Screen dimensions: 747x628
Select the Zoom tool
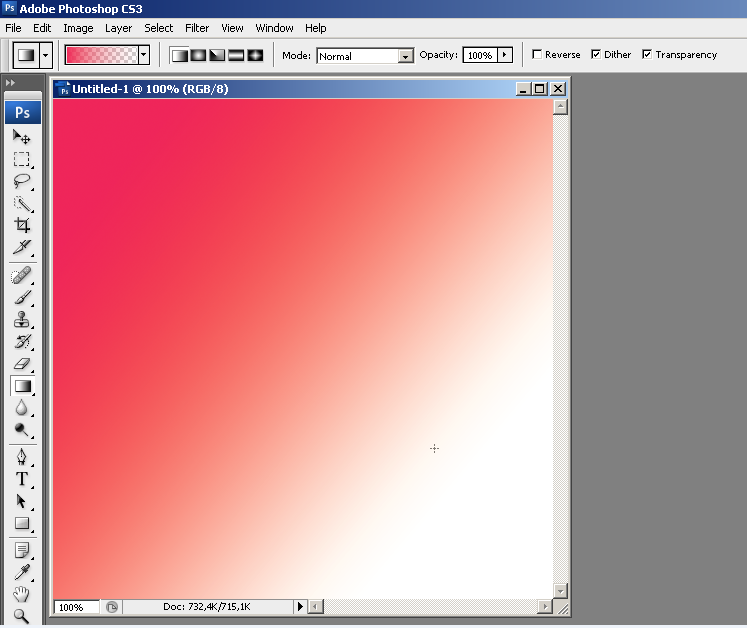pyautogui.click(x=22, y=616)
